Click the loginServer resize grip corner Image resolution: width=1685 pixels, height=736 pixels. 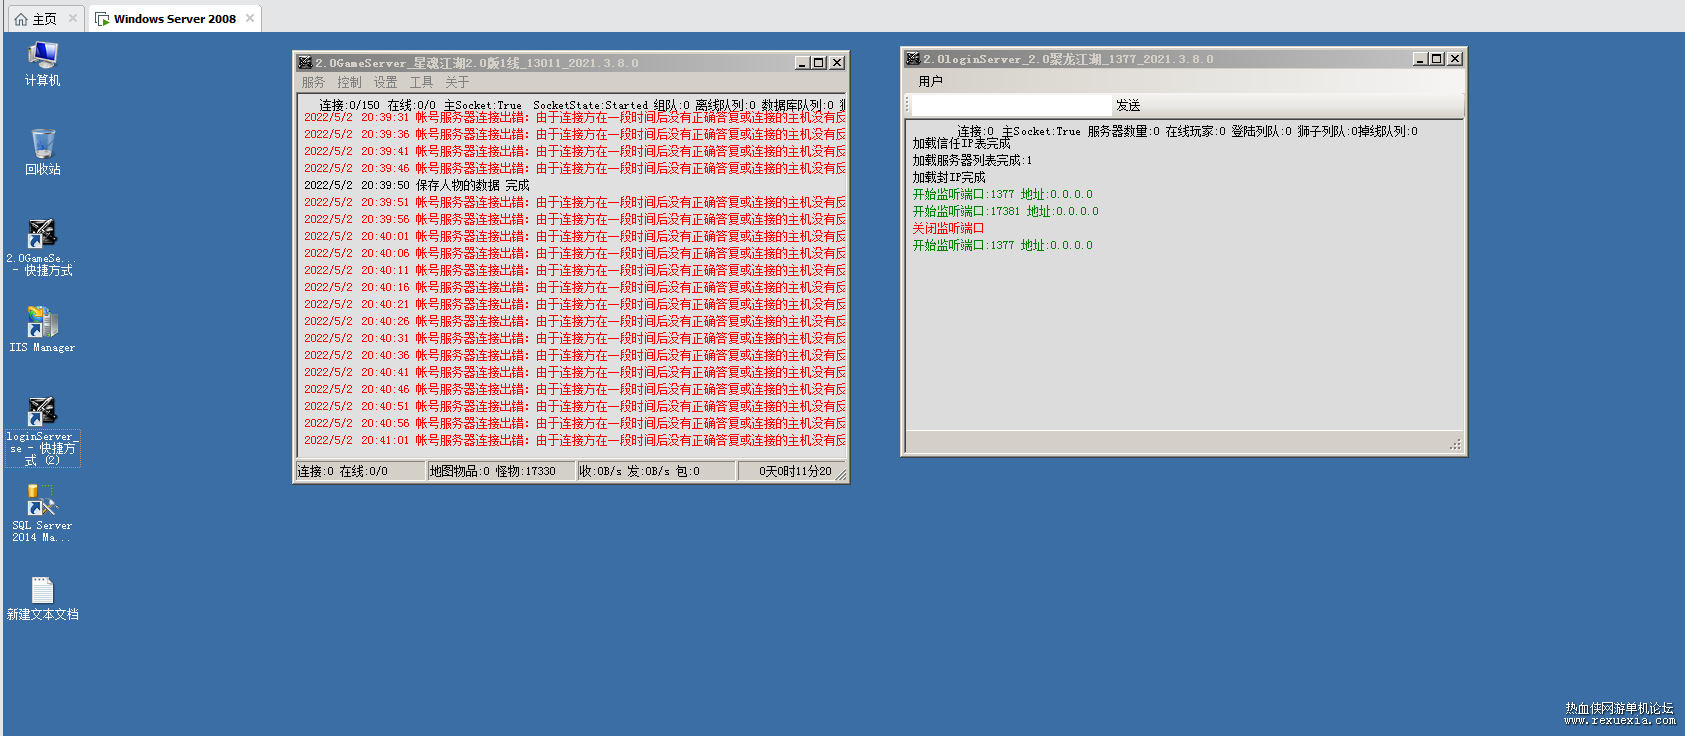point(1456,444)
